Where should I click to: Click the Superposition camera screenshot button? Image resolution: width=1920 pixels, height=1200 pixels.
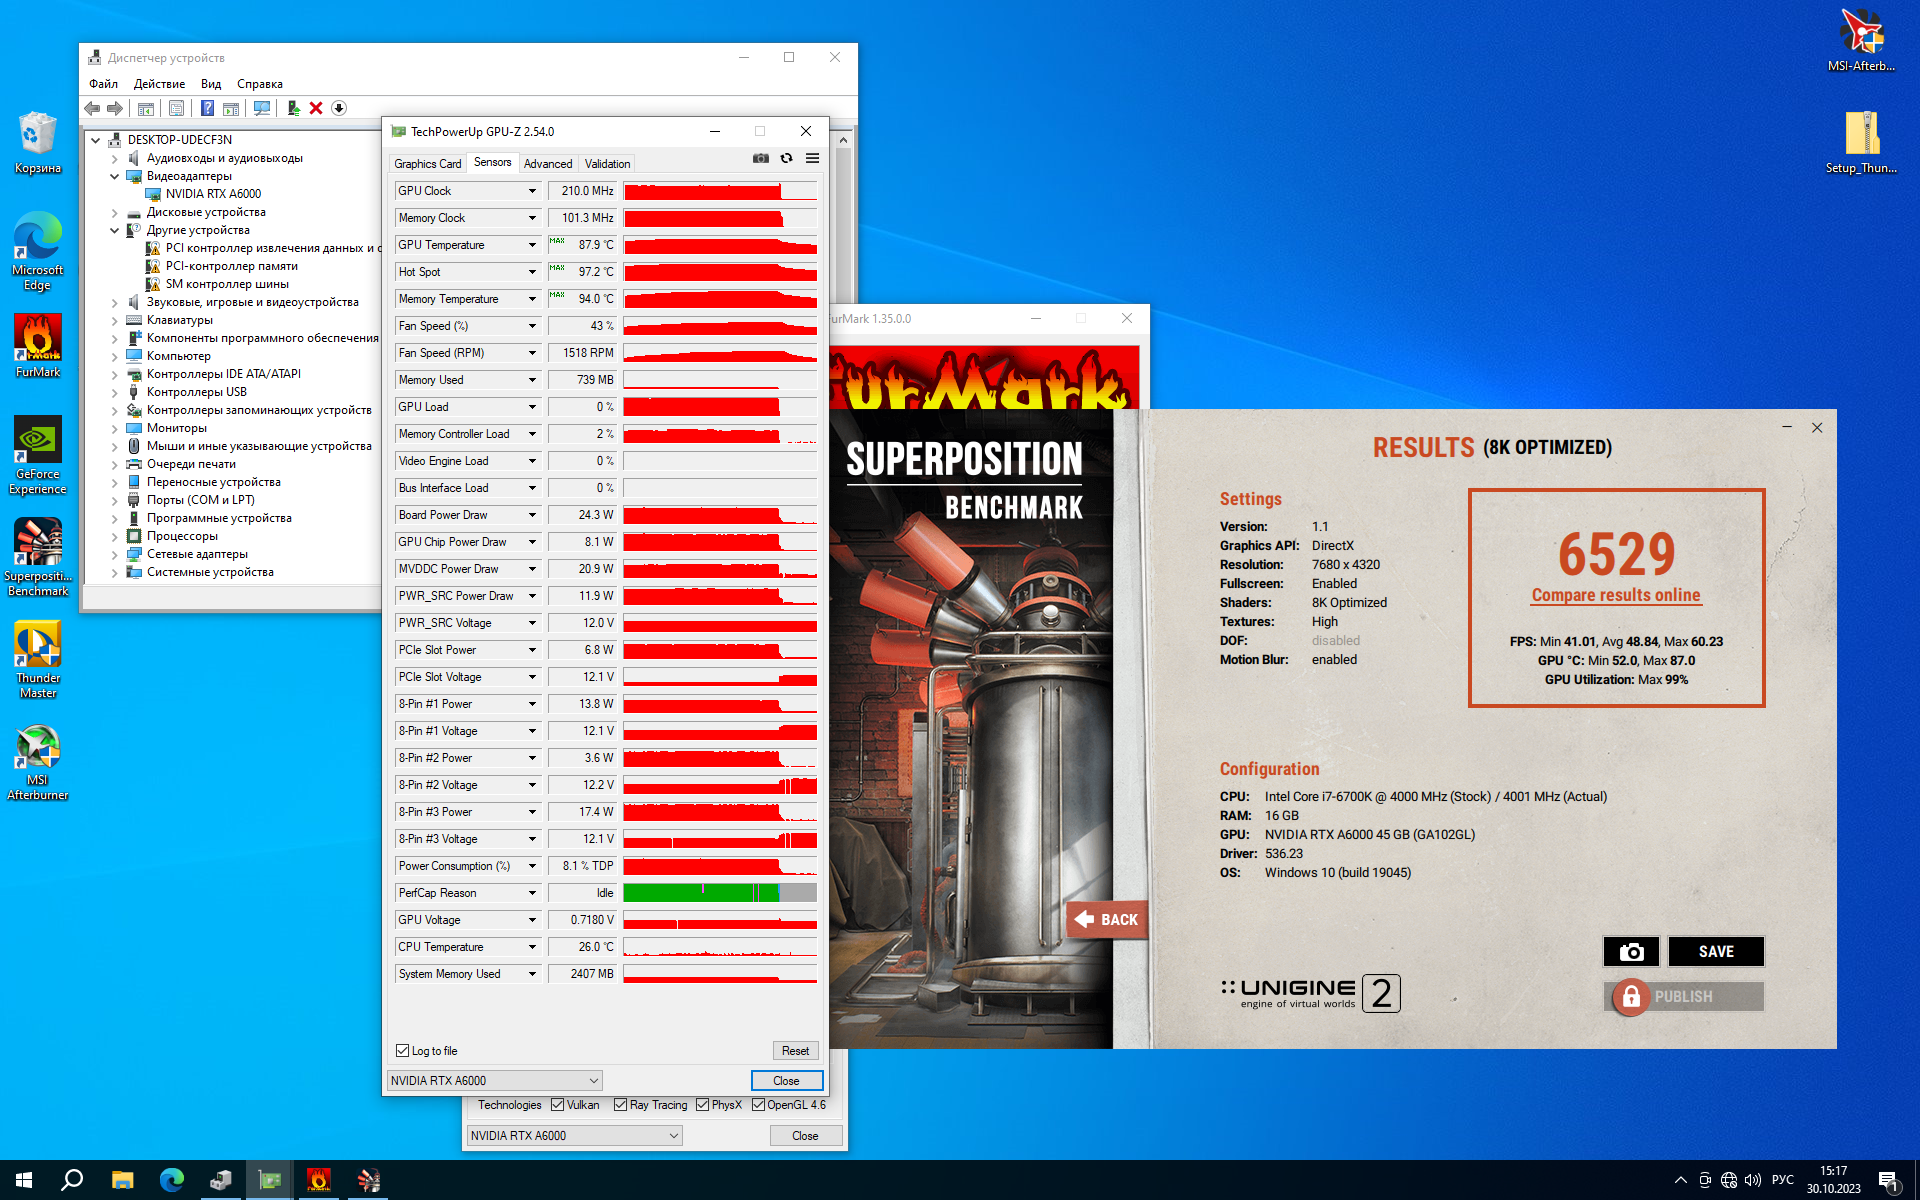1631,951
